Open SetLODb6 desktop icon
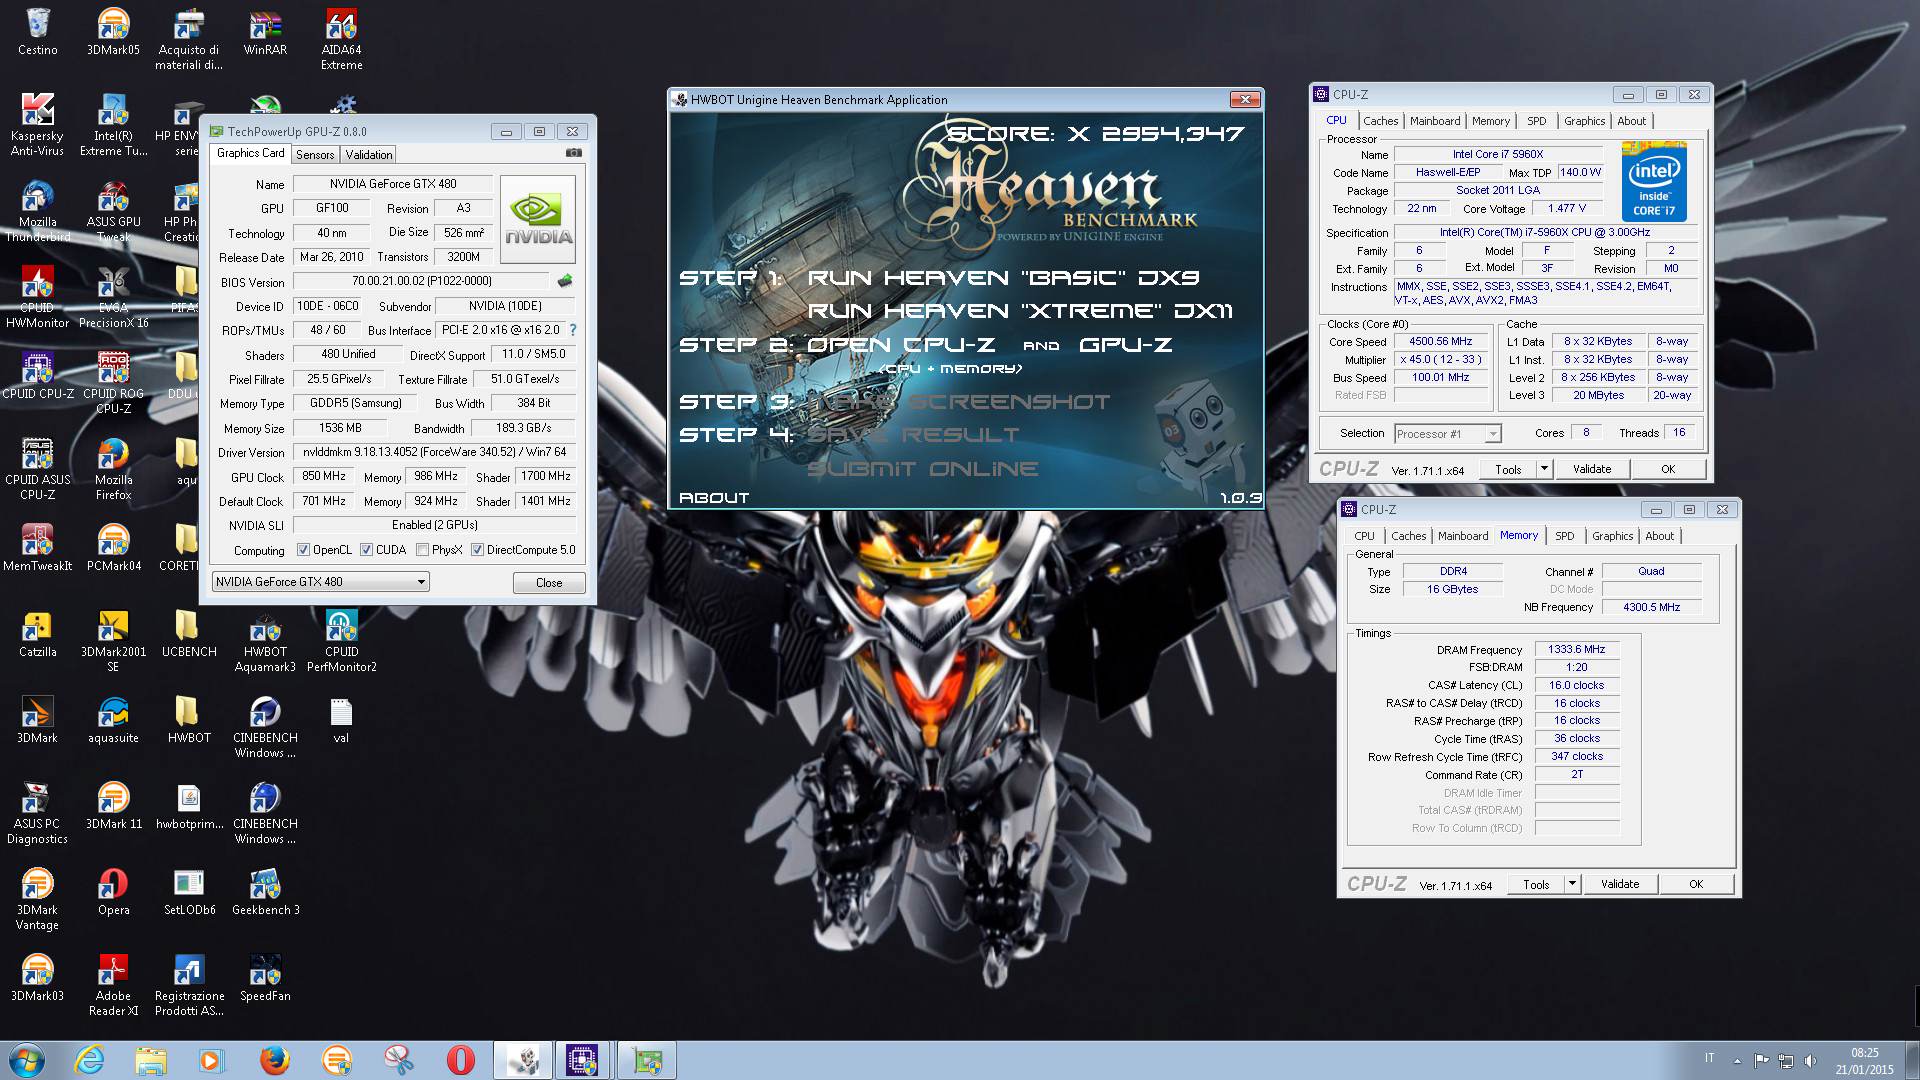The image size is (1920, 1080). (x=189, y=891)
